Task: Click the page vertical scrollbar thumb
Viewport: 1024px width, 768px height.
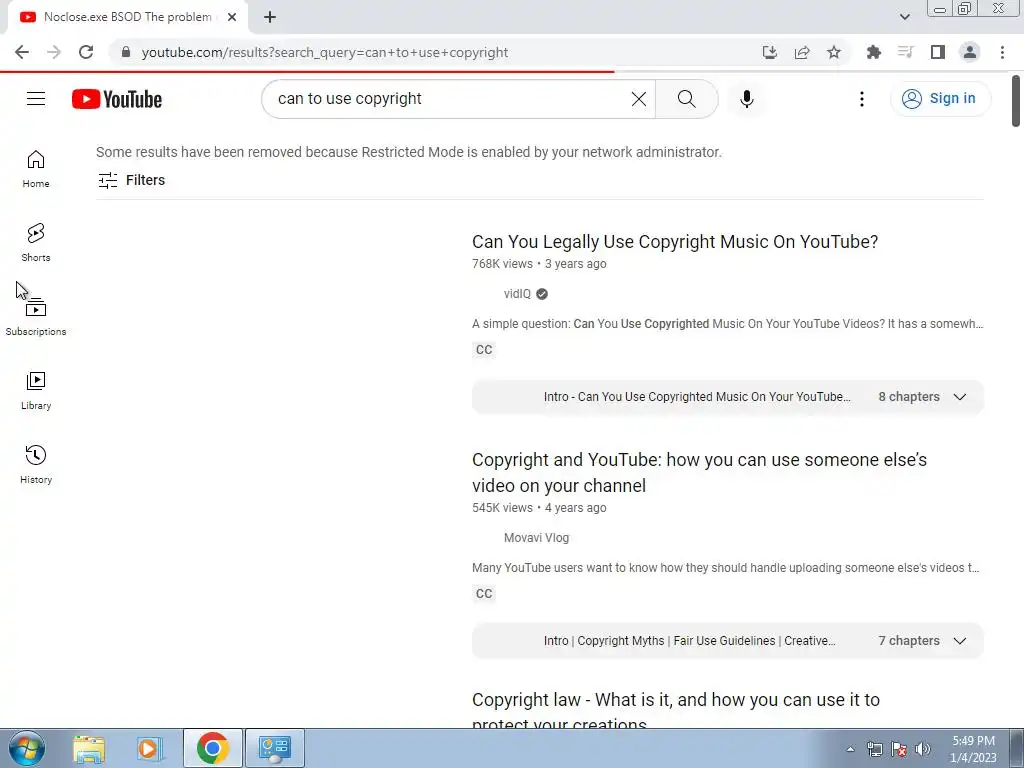Action: click(1016, 101)
